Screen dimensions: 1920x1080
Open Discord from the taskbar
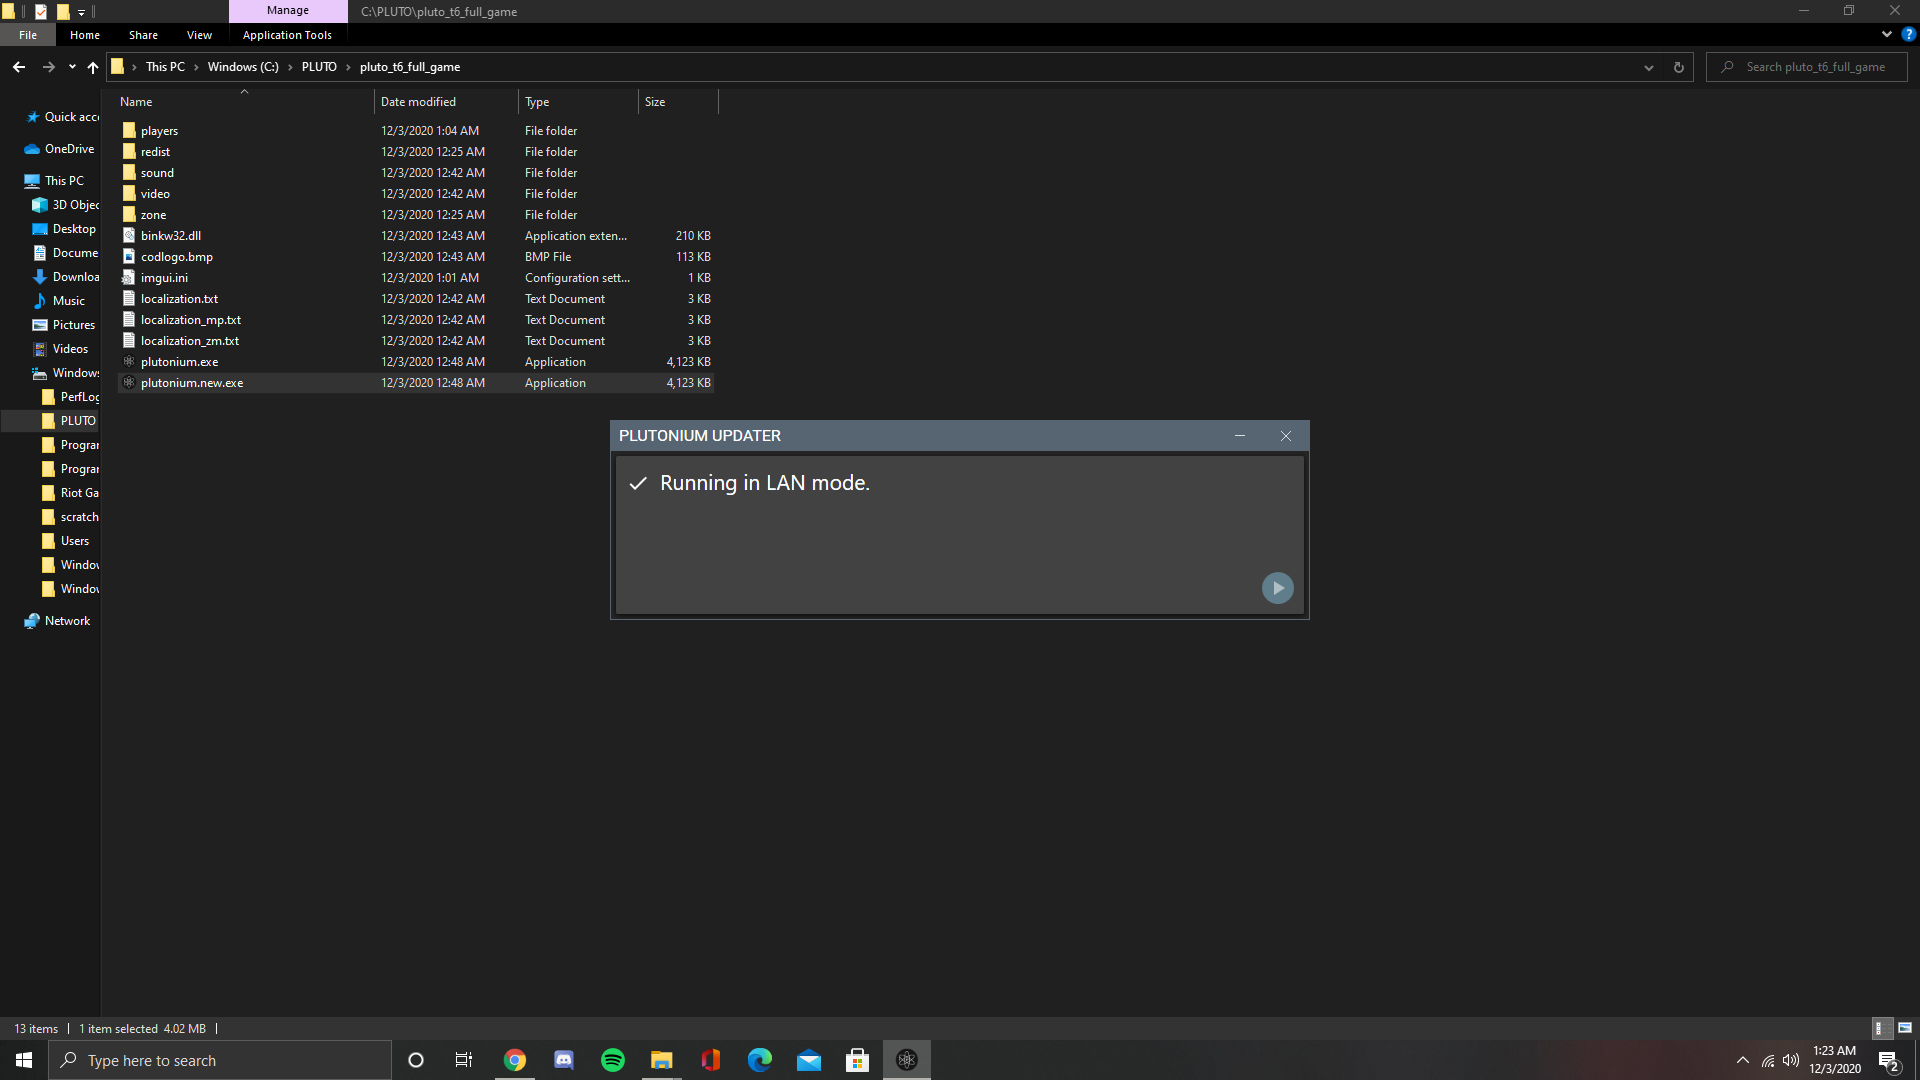(x=564, y=1060)
